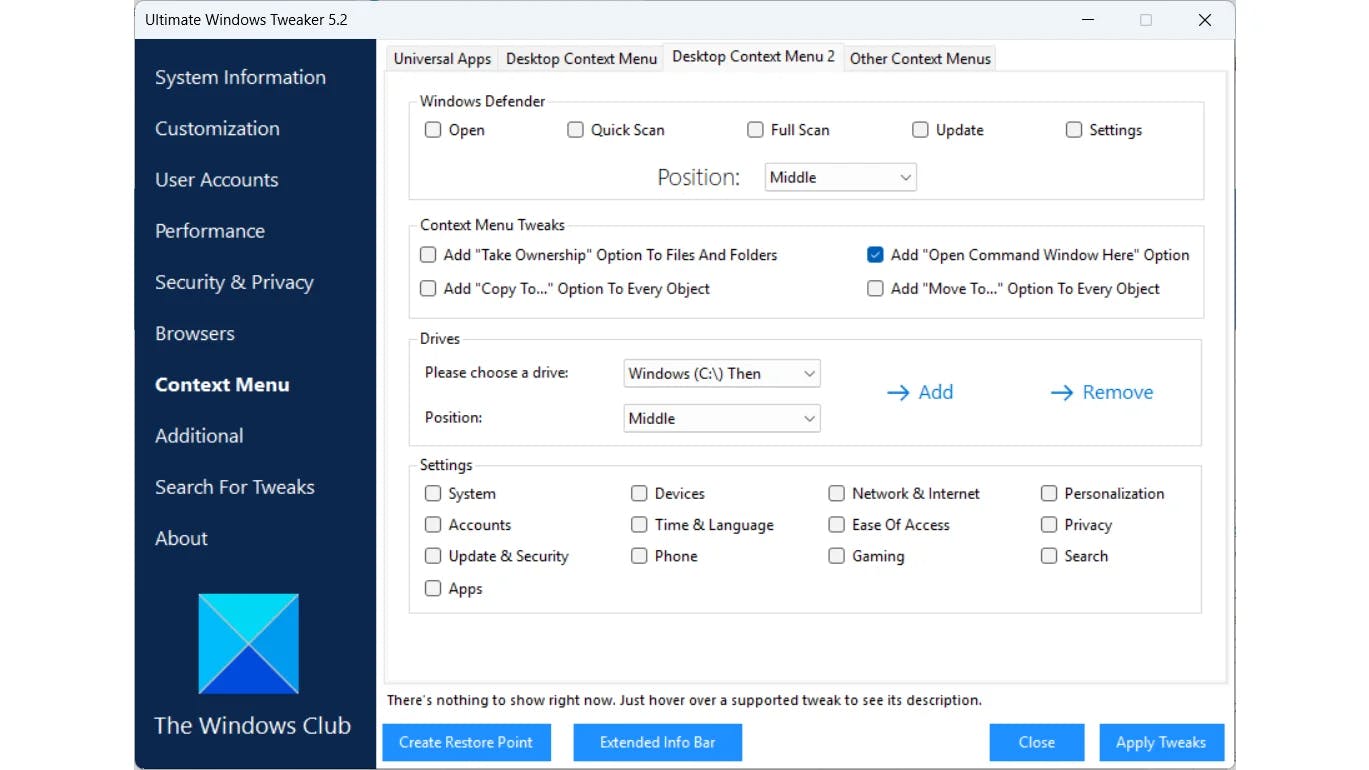Check the Apps settings checkbox
Image resolution: width=1369 pixels, height=770 pixels.
tap(433, 589)
